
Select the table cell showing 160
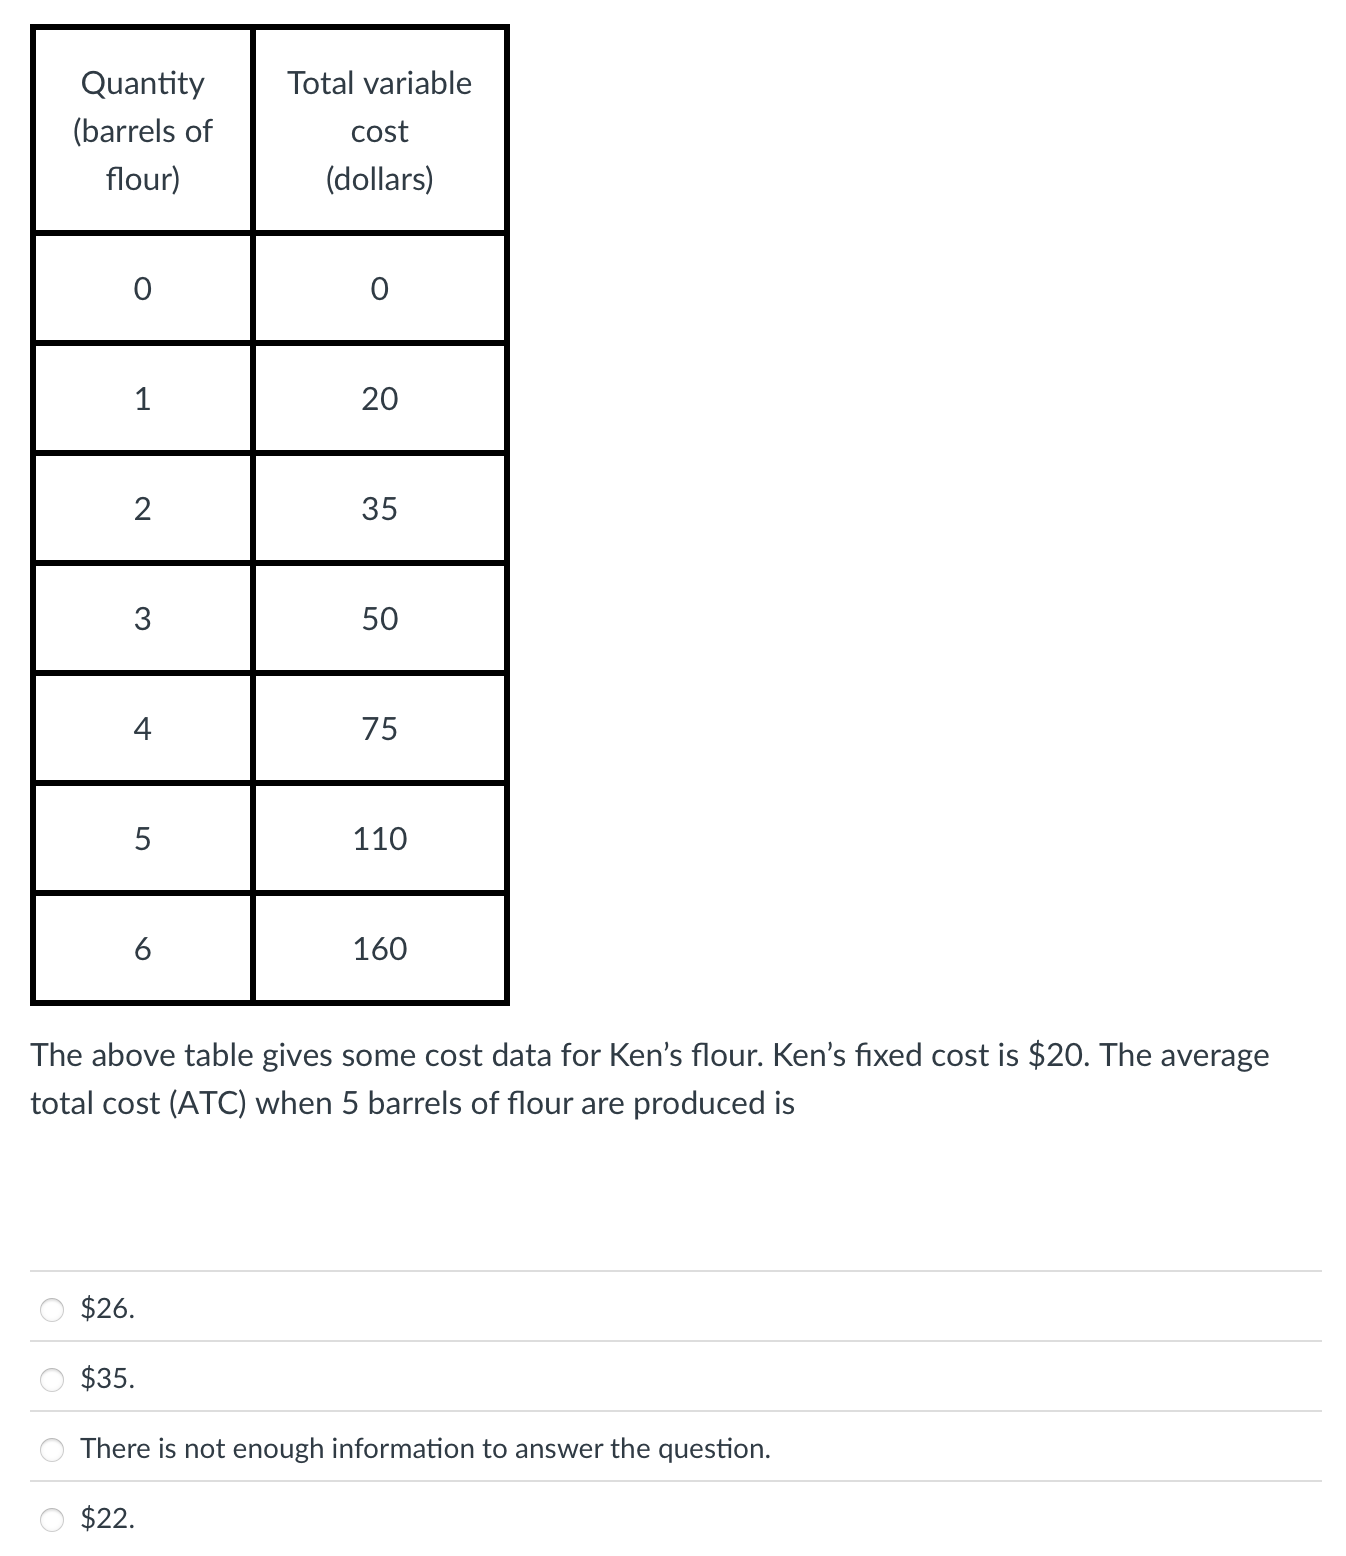tap(379, 950)
